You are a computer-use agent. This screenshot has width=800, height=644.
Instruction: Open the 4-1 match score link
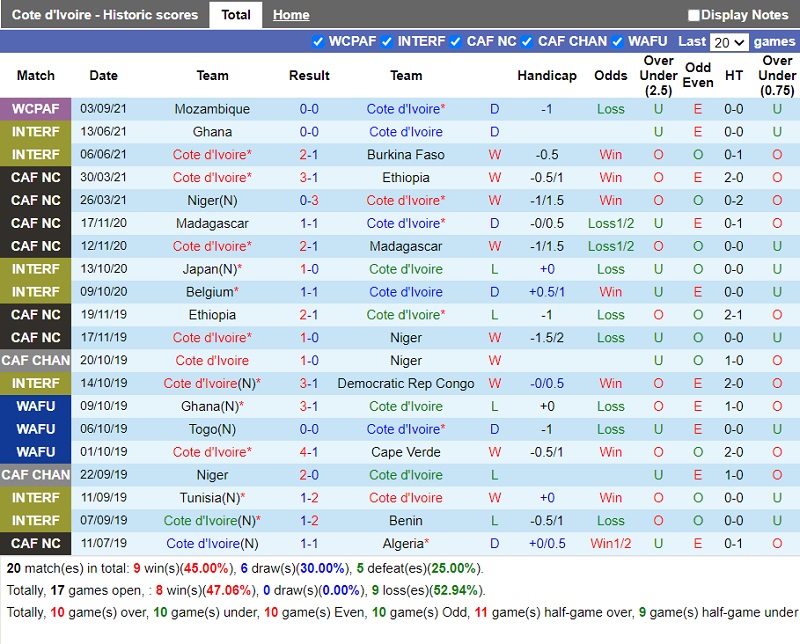coord(309,452)
